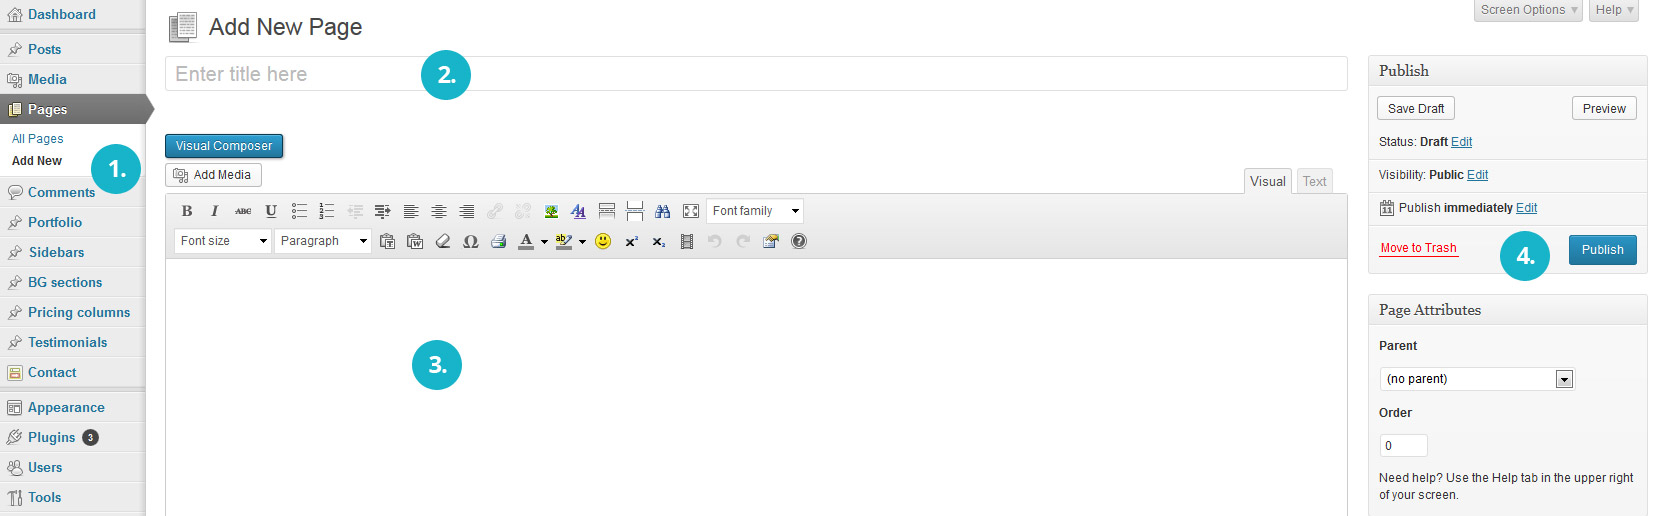The width and height of the screenshot is (1659, 516).
Task: Toggle fullscreen editing mode
Action: coord(691,211)
